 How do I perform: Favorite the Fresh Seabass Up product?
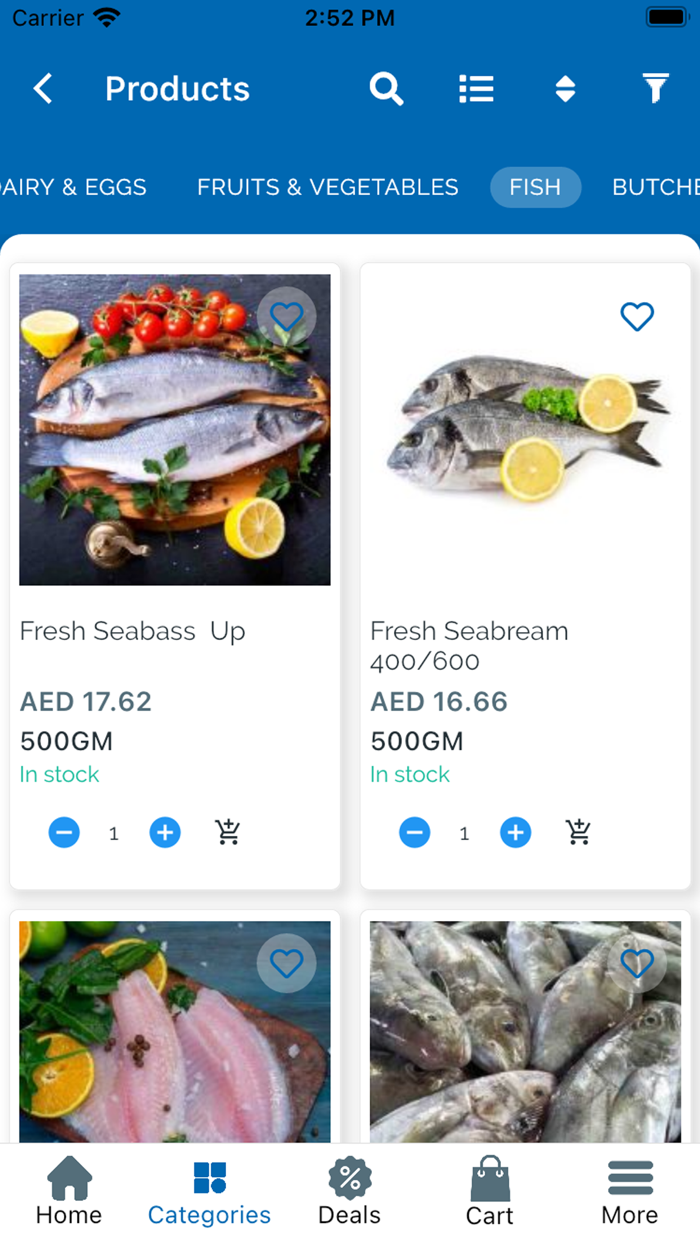tap(287, 316)
